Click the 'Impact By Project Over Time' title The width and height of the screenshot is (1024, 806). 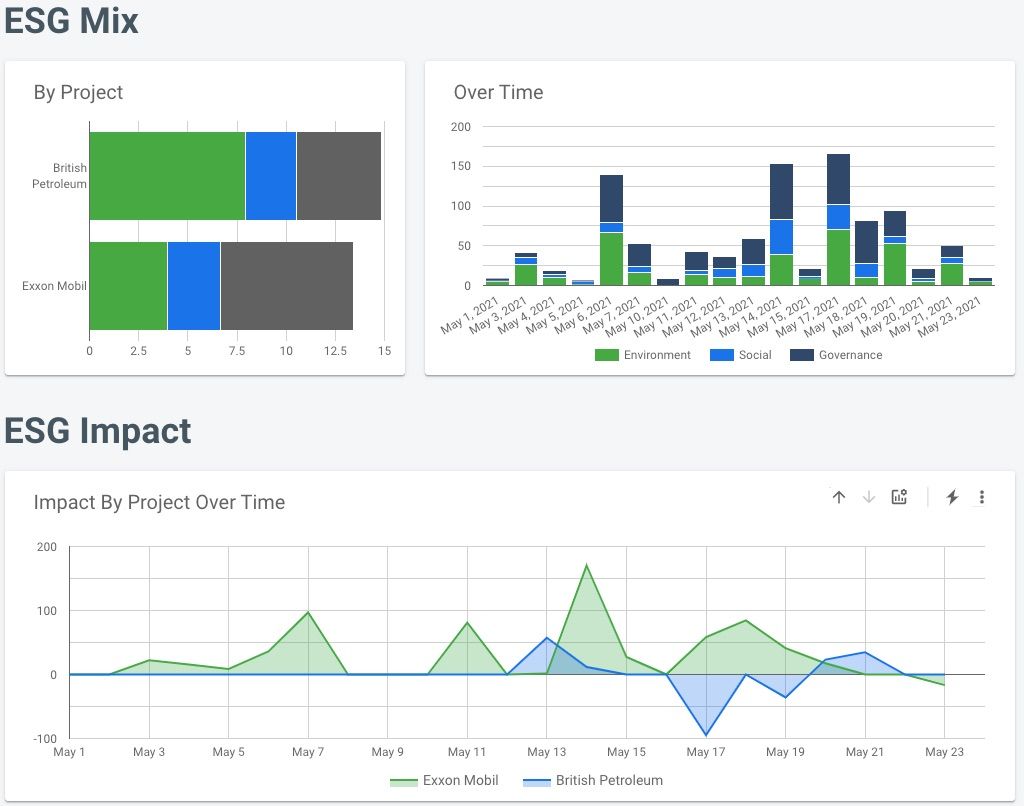[159, 502]
